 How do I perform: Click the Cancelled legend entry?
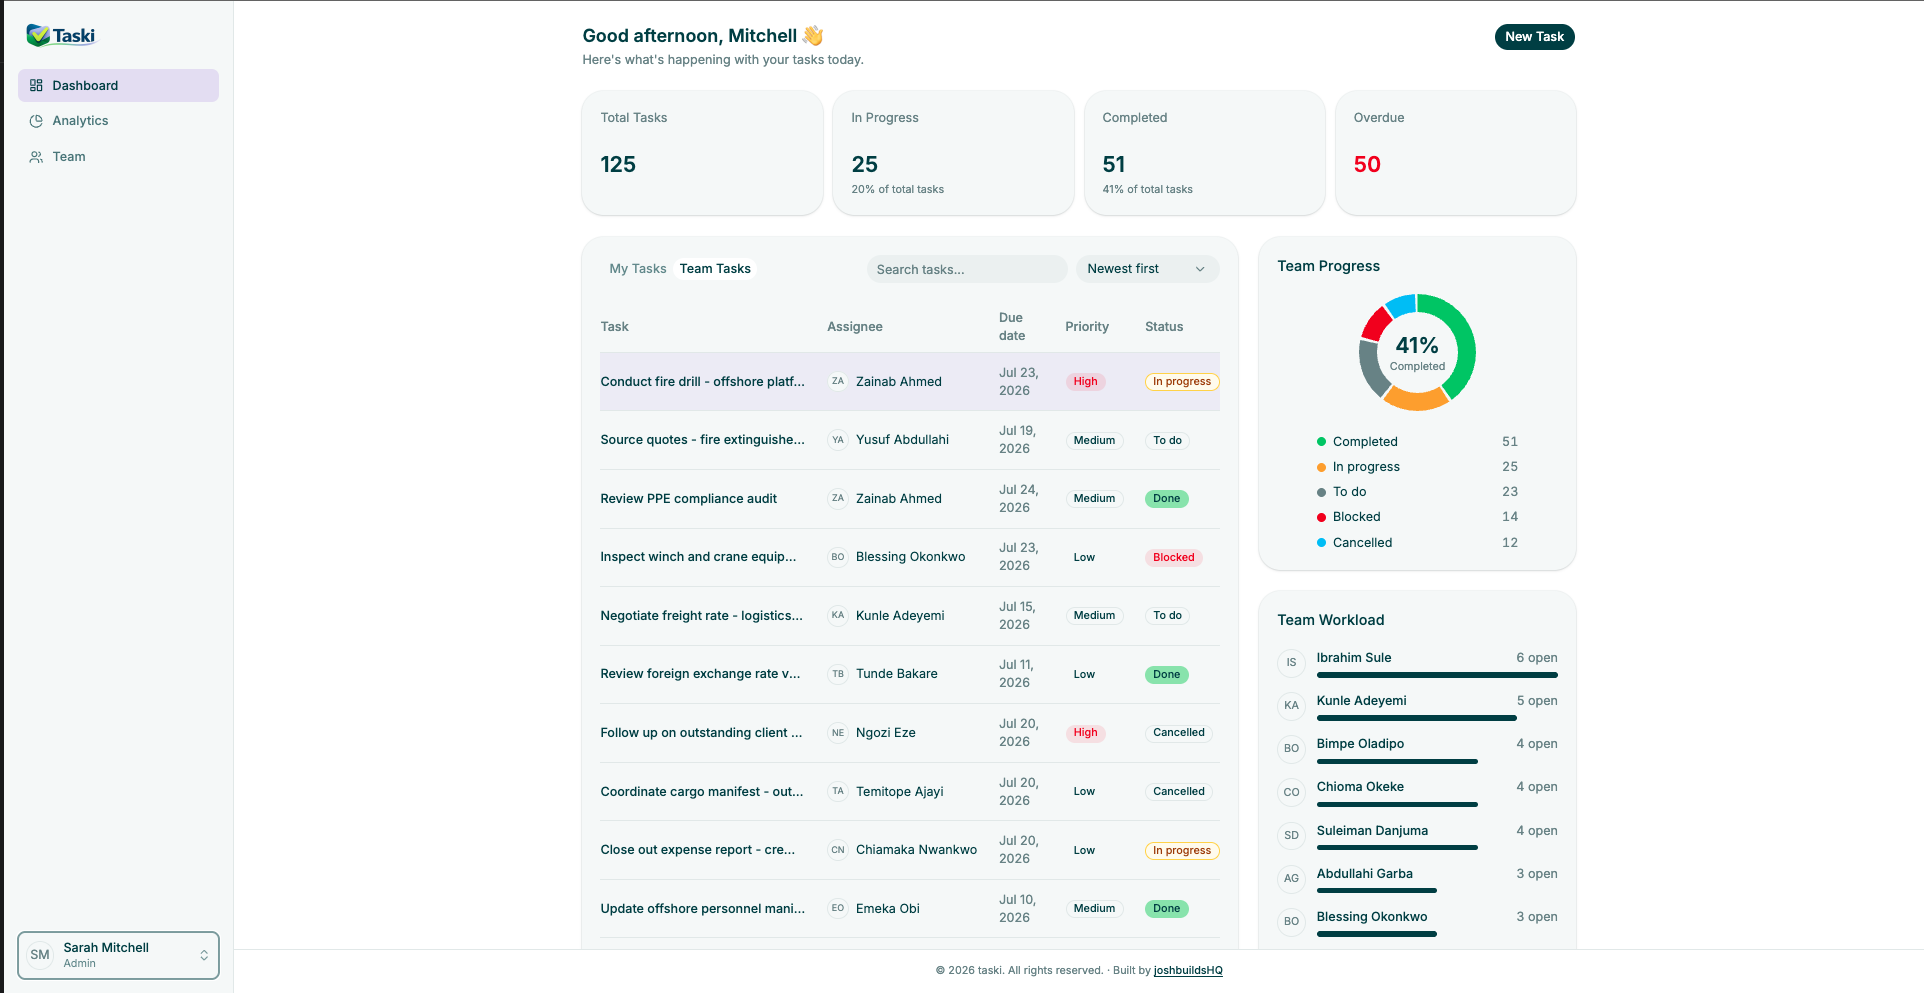pos(1417,543)
